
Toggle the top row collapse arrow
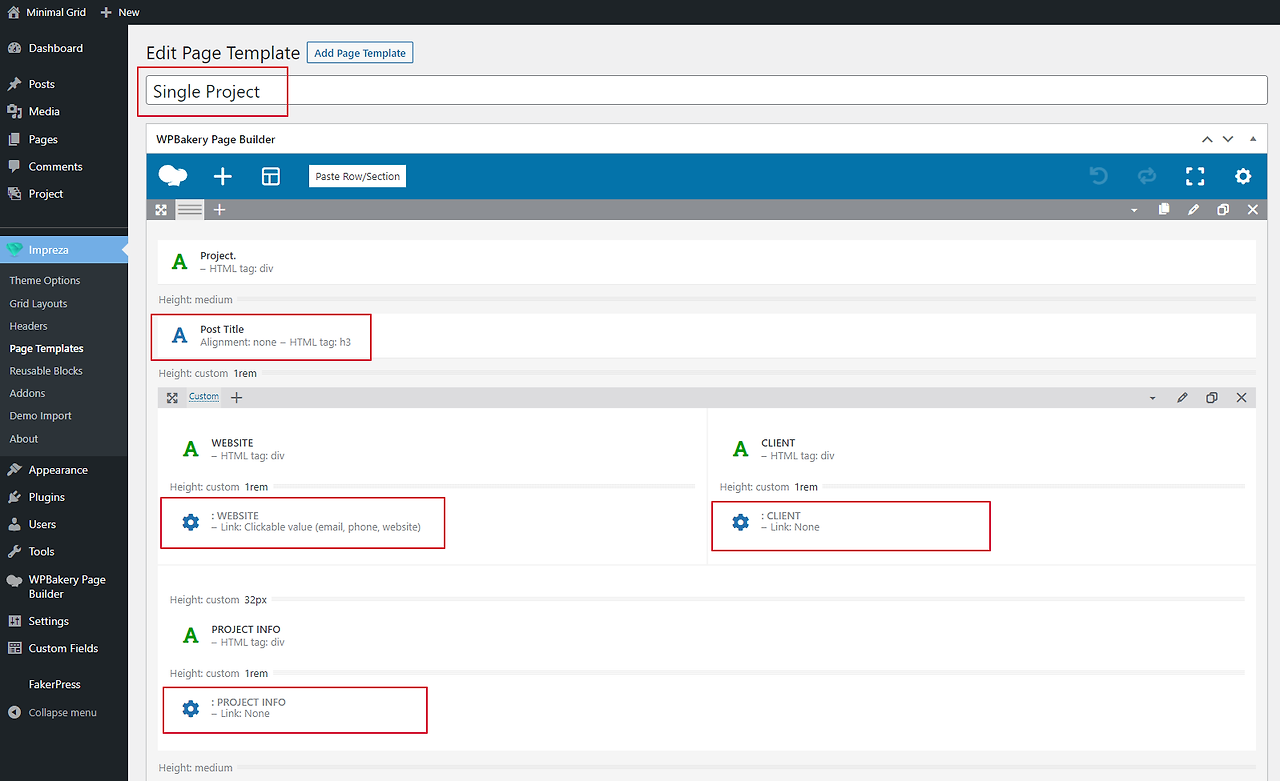coord(1134,210)
